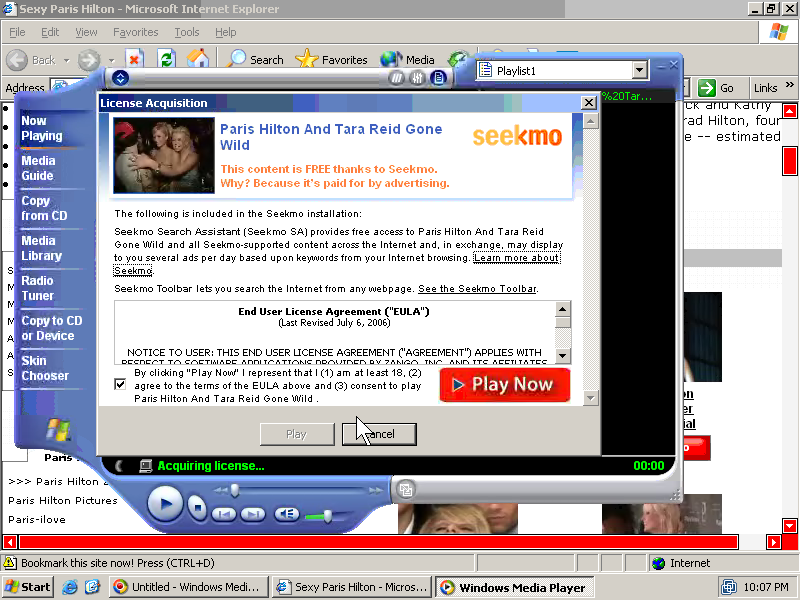Open the Copy to CD or Device tab
Screen dimensions: 800x600
(52, 328)
